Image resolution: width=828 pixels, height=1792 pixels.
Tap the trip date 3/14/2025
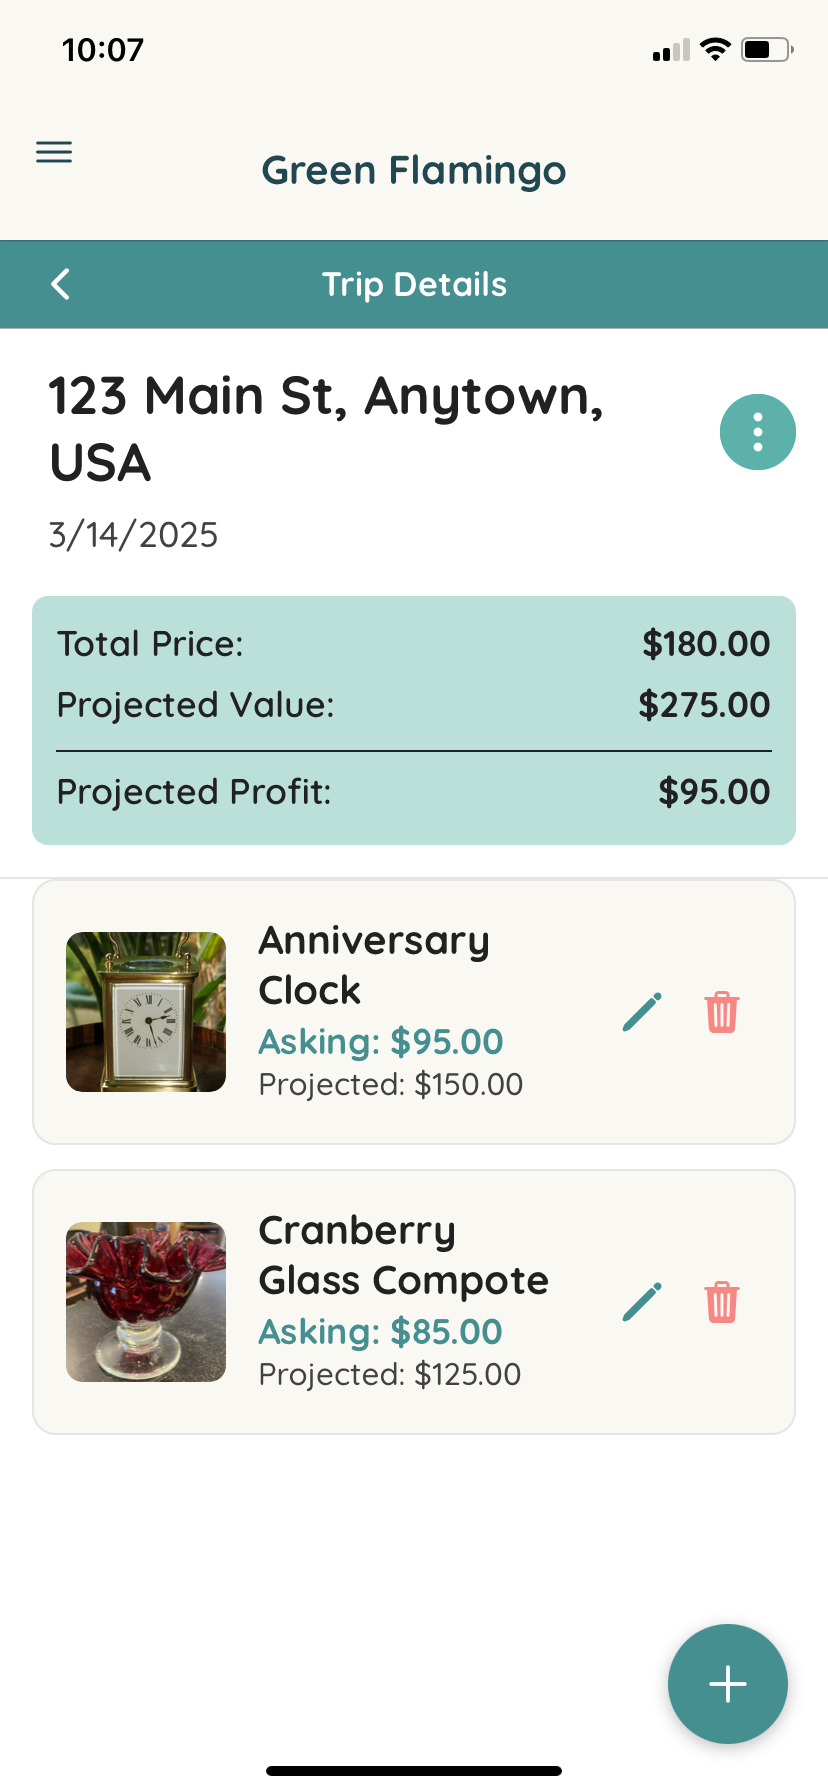click(134, 535)
